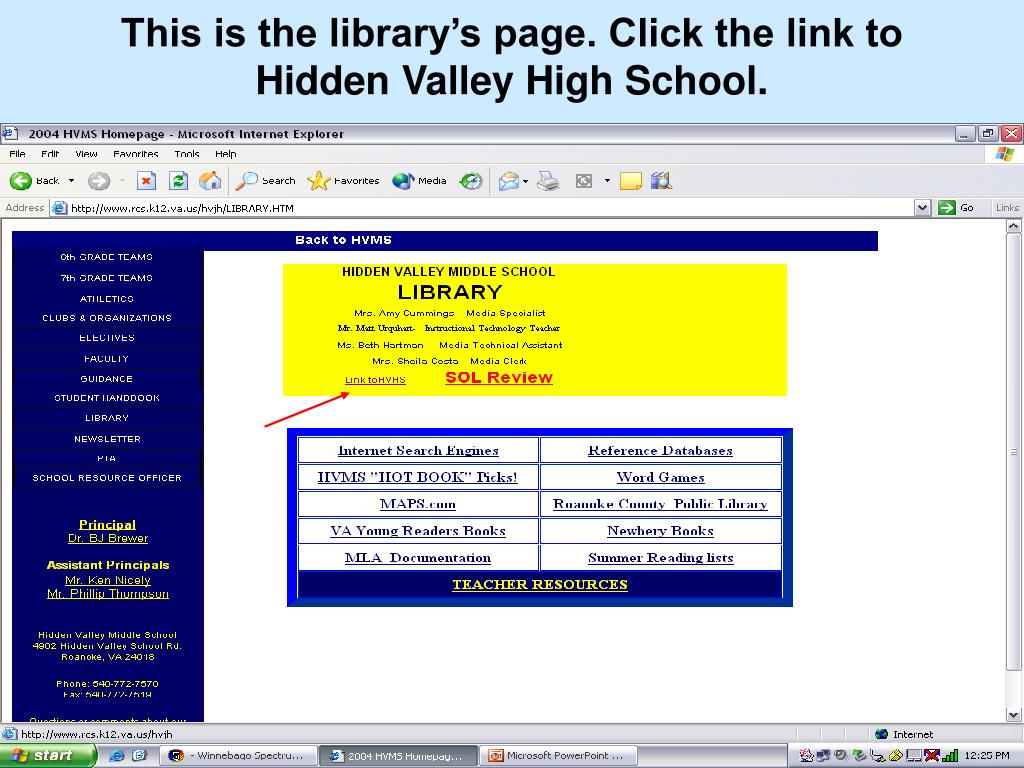Select SCHOOL RESOURCE OFFICER in sidebar
This screenshot has width=1024, height=768.
[x=107, y=478]
